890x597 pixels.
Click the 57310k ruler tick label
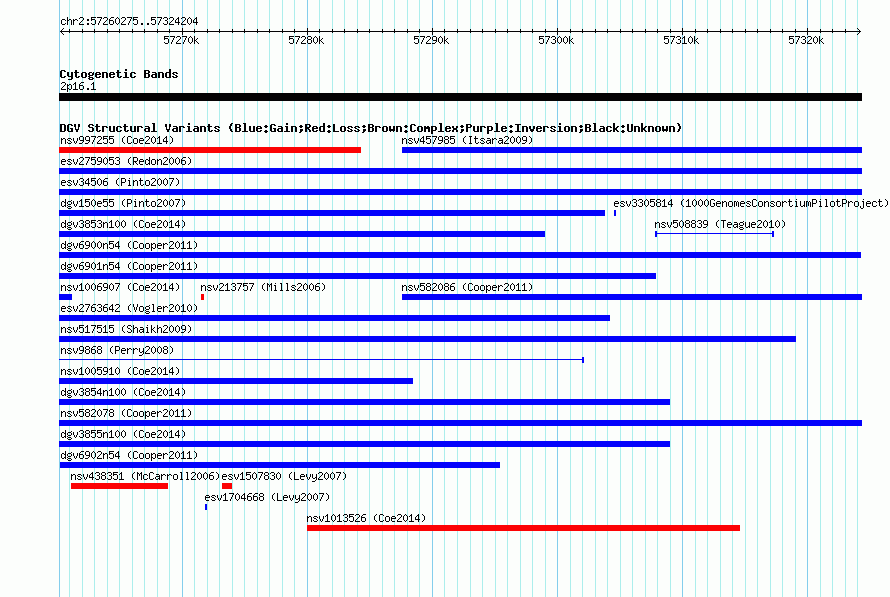coord(681,40)
